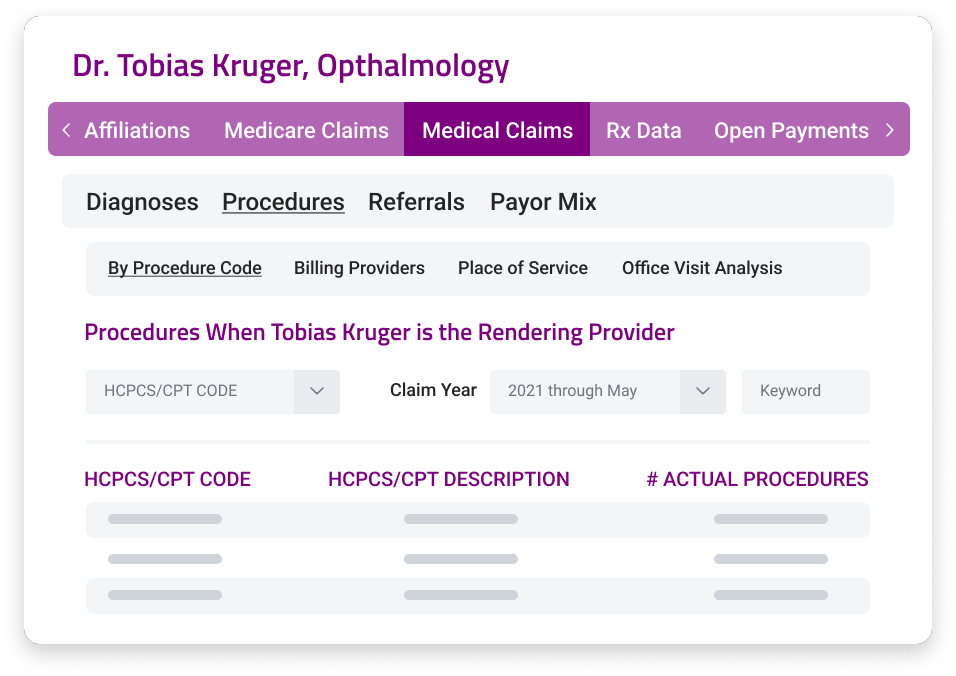
Task: Click the By Procedure Code link
Action: [185, 268]
